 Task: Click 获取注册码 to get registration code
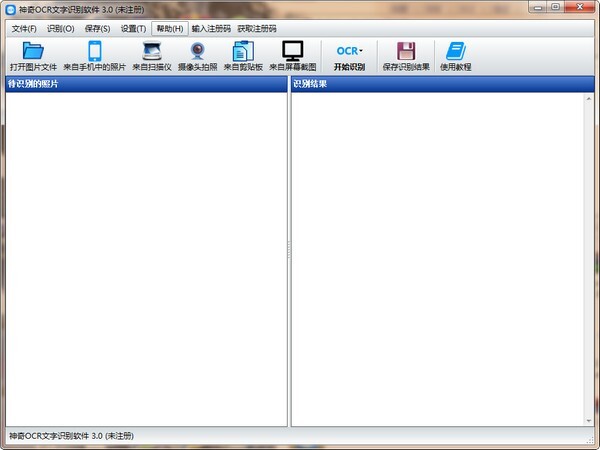pos(257,29)
